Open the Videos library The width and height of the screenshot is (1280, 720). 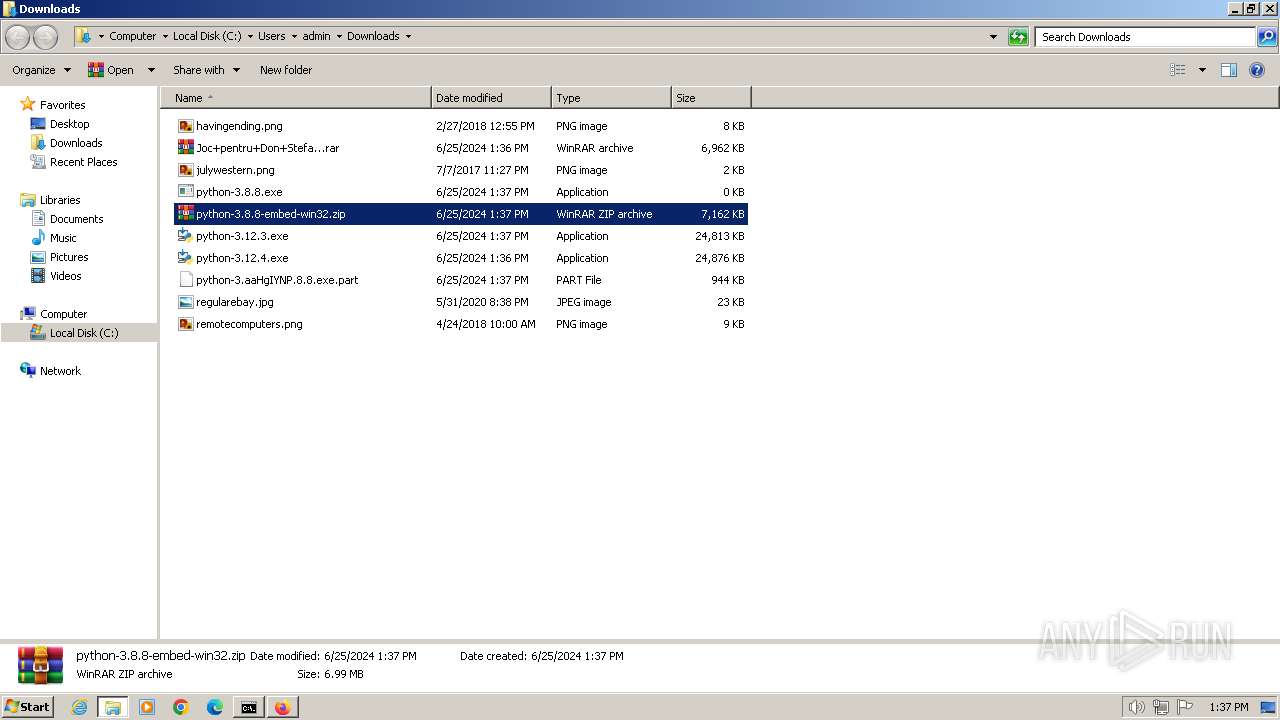click(x=65, y=276)
